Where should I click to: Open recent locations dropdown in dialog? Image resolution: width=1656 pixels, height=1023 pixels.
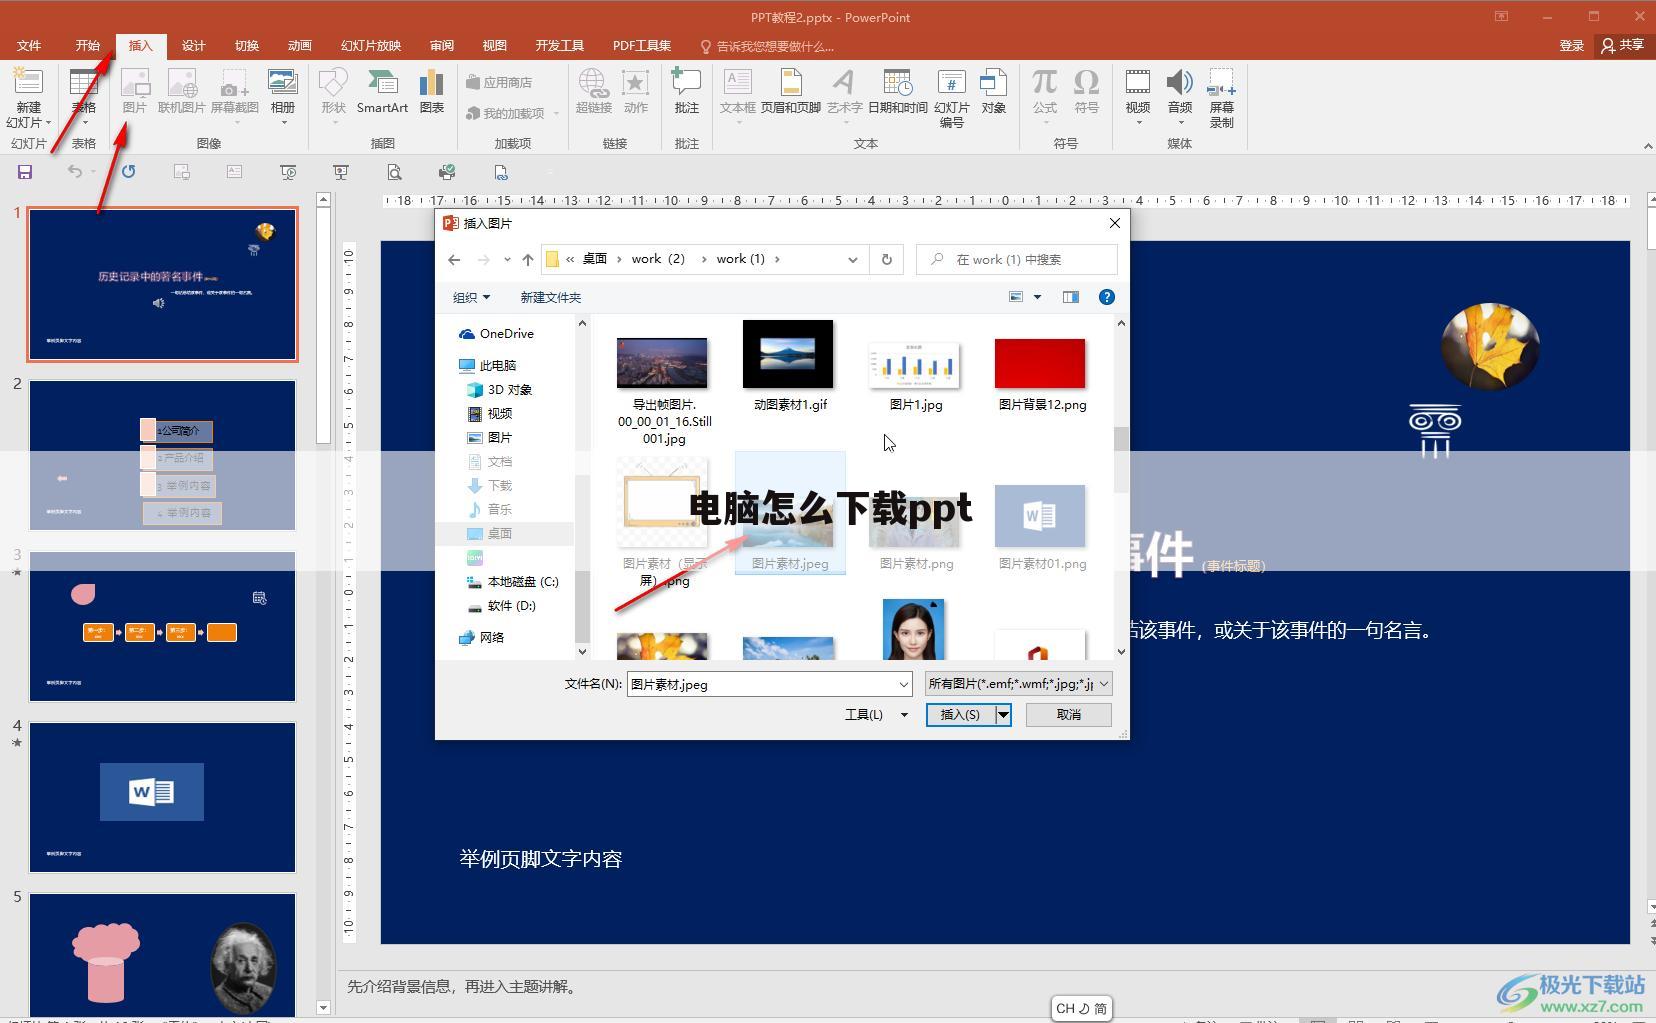(x=507, y=259)
